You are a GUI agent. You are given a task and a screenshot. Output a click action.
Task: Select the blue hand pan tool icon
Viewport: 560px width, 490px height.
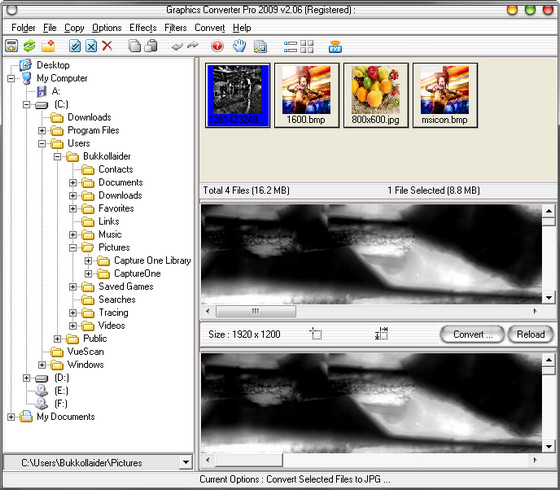pyautogui.click(x=239, y=46)
